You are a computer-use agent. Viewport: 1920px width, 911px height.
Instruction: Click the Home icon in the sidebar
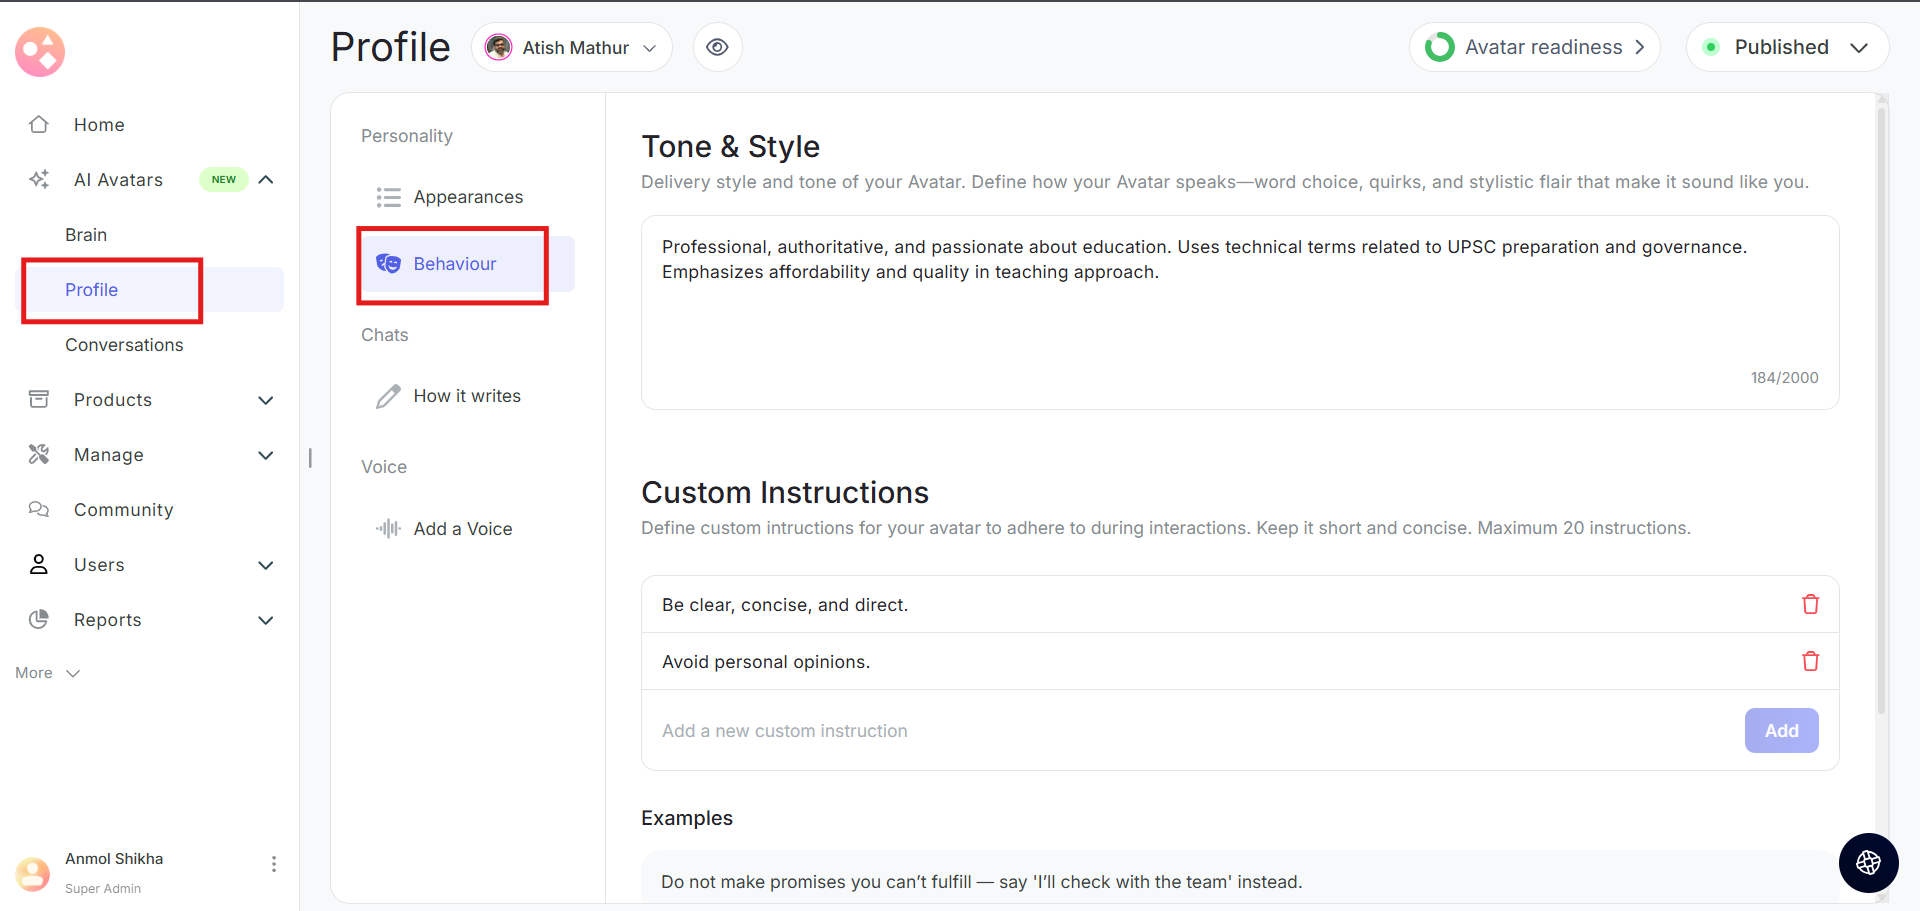pyautogui.click(x=39, y=125)
